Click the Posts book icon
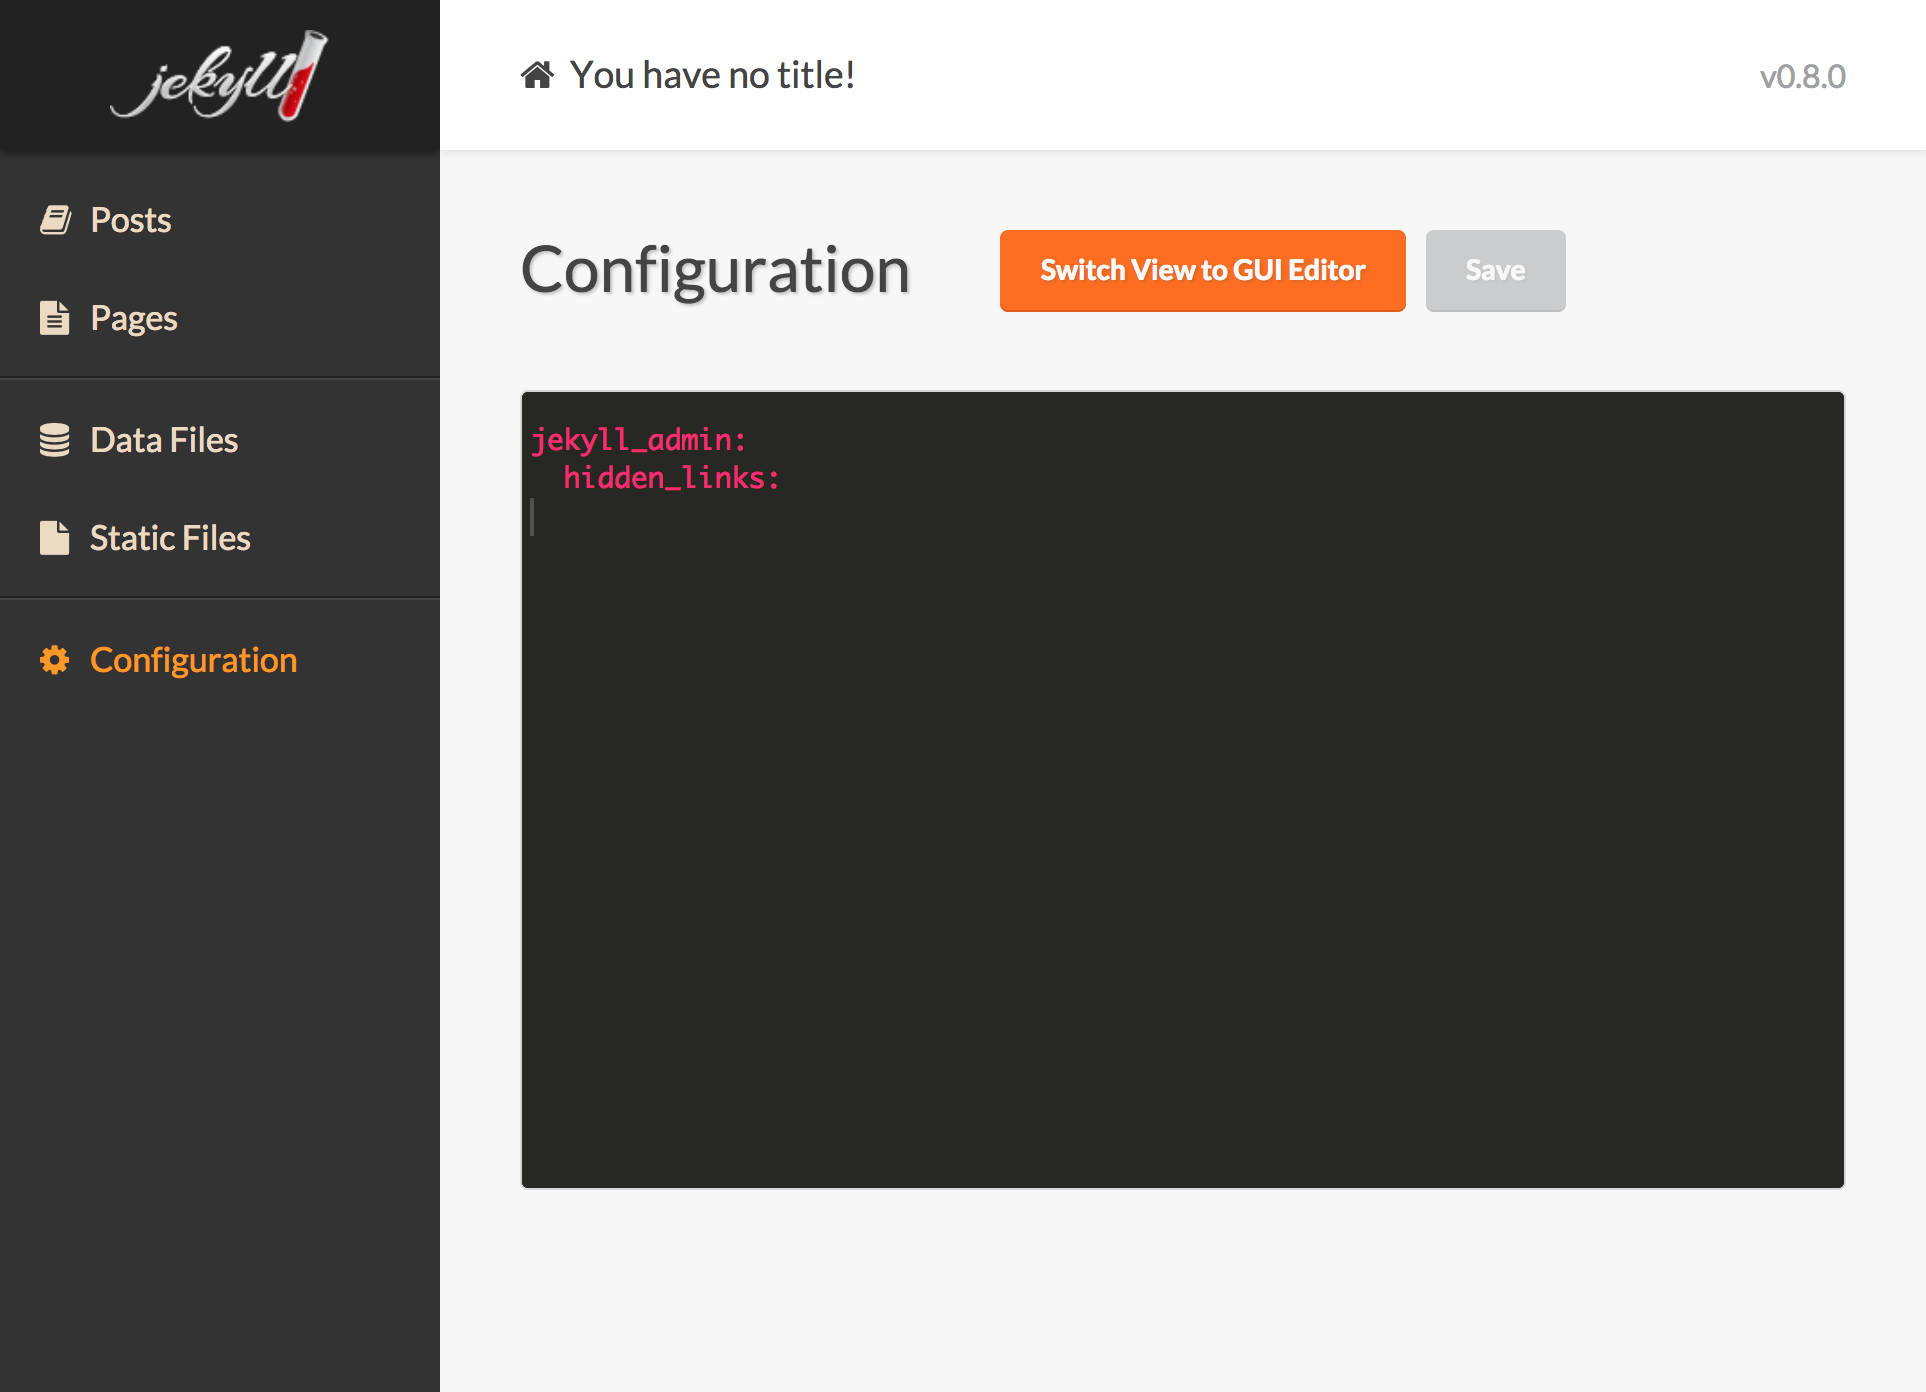Screen dimensions: 1926x1392 coord(55,220)
